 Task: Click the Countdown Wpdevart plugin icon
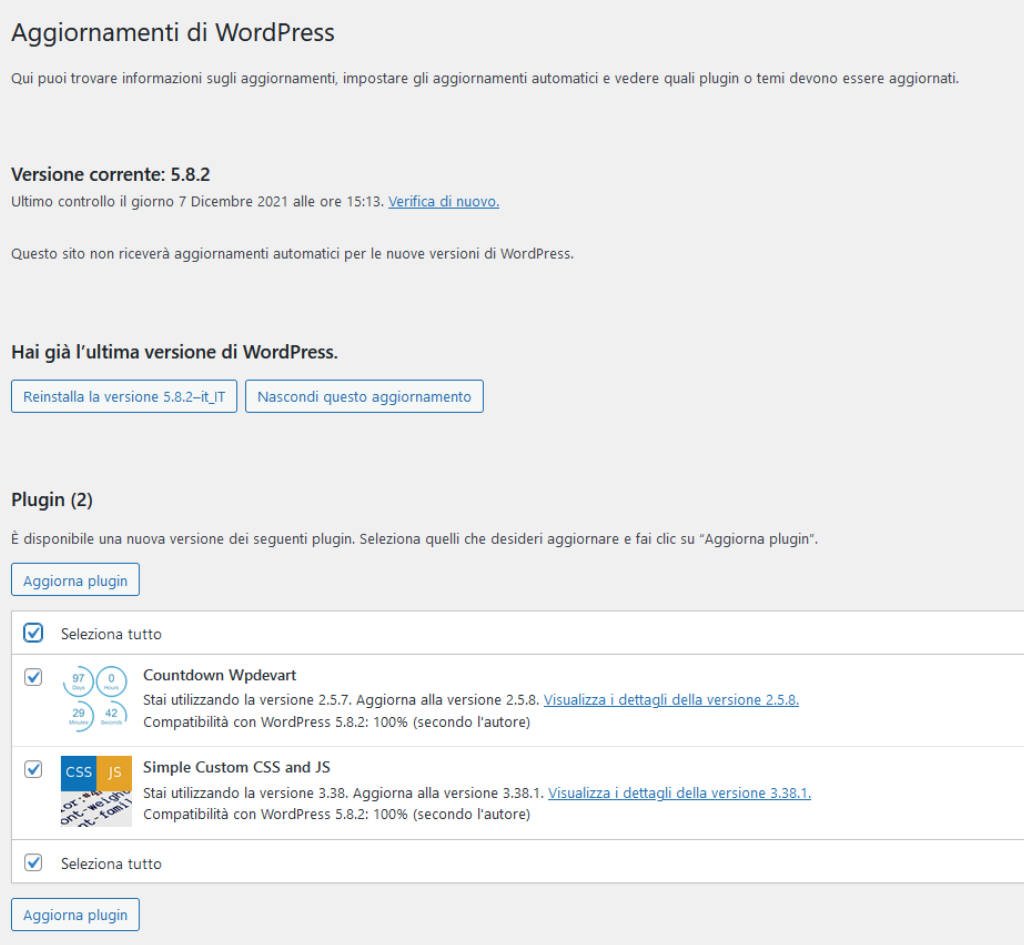click(95, 699)
